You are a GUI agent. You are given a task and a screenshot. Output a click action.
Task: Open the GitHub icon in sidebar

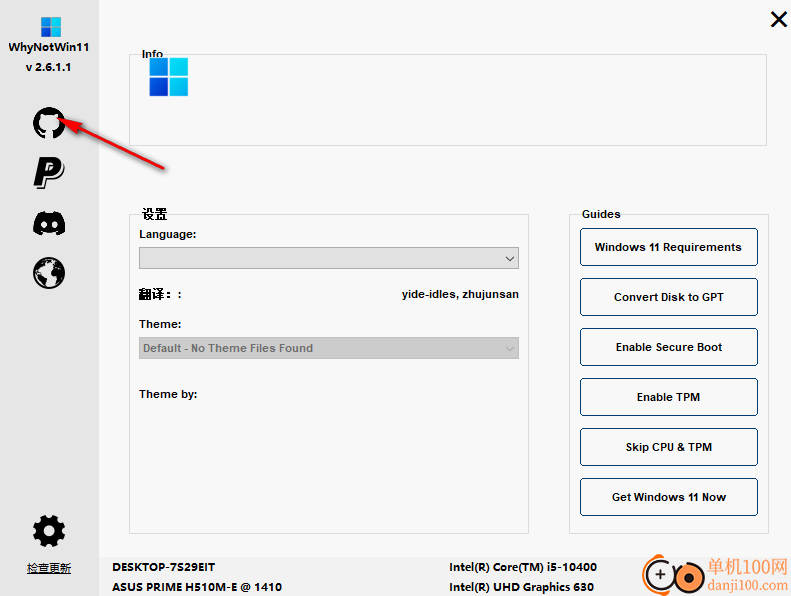coord(49,123)
